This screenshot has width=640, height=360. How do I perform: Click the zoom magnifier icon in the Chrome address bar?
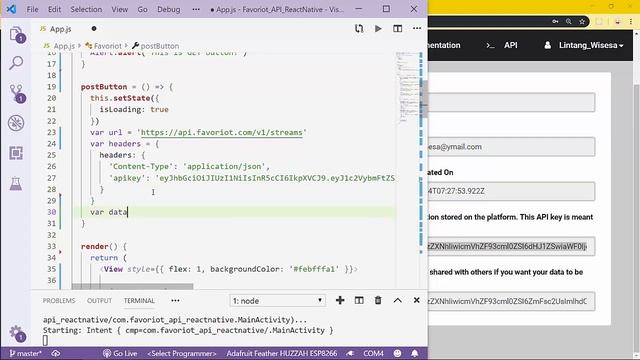point(569,21)
